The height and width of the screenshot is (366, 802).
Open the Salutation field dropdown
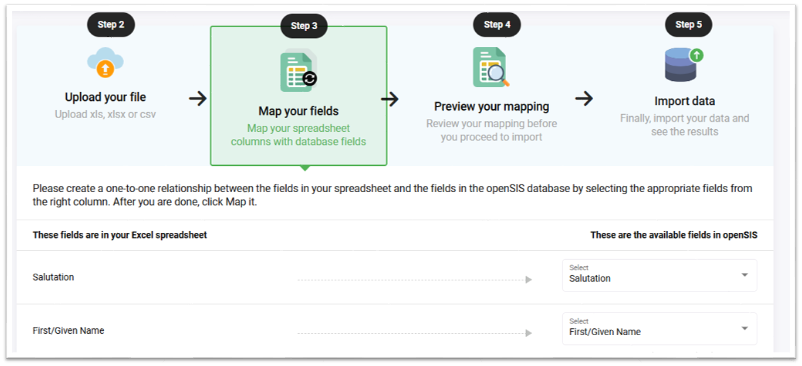pos(659,275)
